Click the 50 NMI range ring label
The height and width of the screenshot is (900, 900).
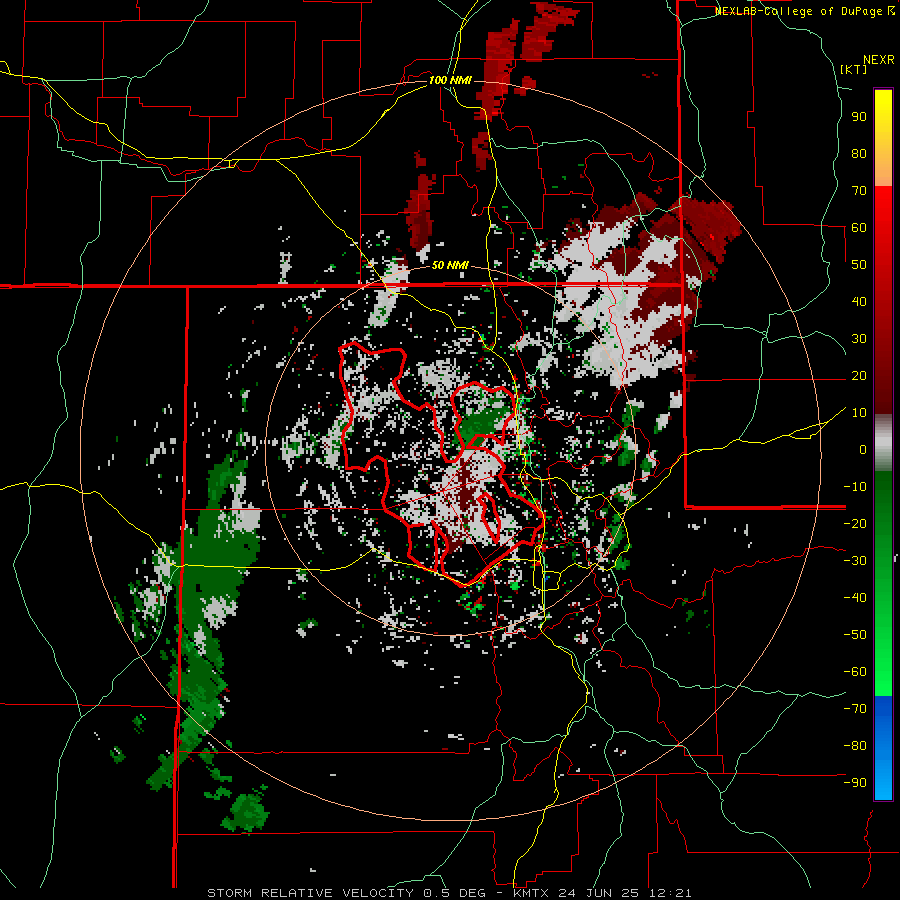pos(450,265)
